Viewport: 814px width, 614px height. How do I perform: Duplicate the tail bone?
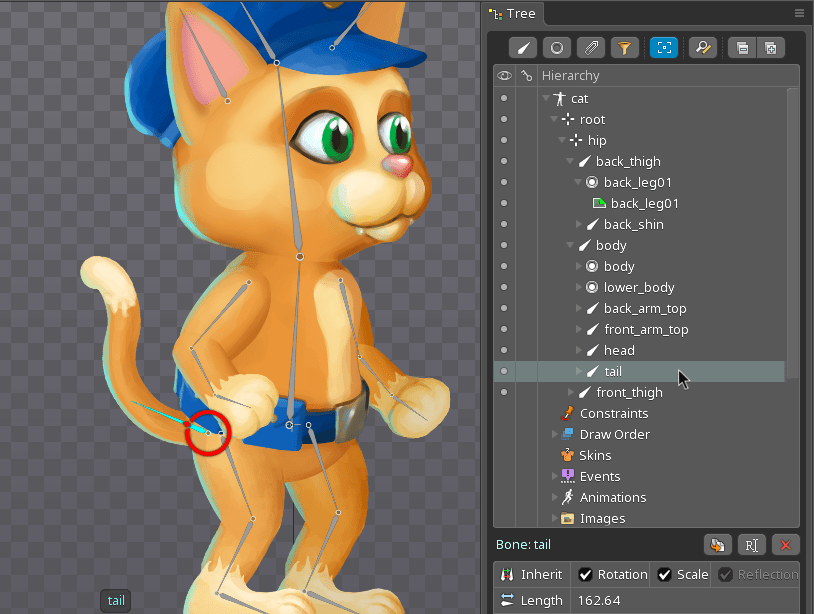(x=716, y=545)
